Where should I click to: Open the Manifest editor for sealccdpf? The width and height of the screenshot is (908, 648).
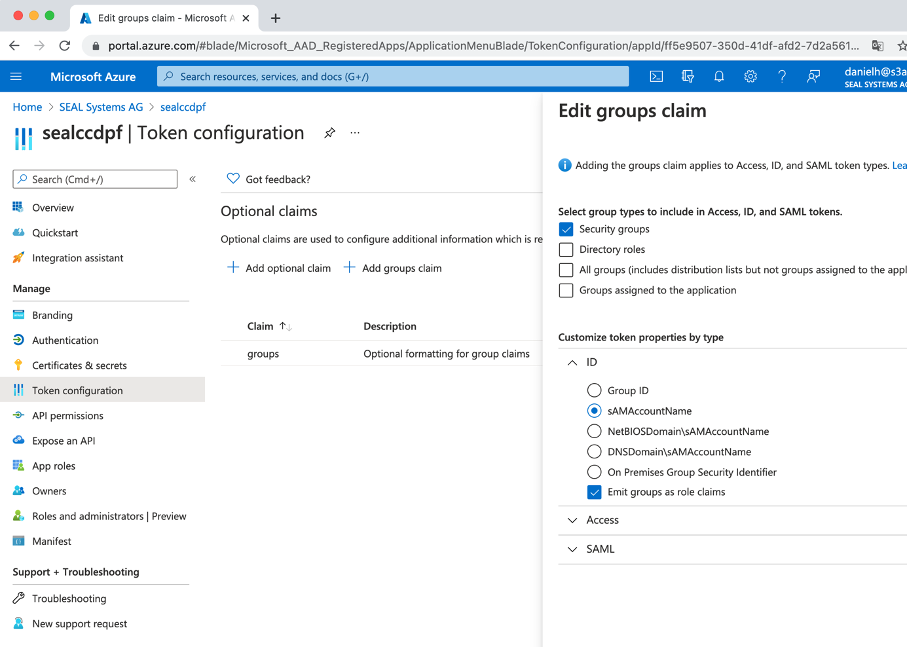51,541
